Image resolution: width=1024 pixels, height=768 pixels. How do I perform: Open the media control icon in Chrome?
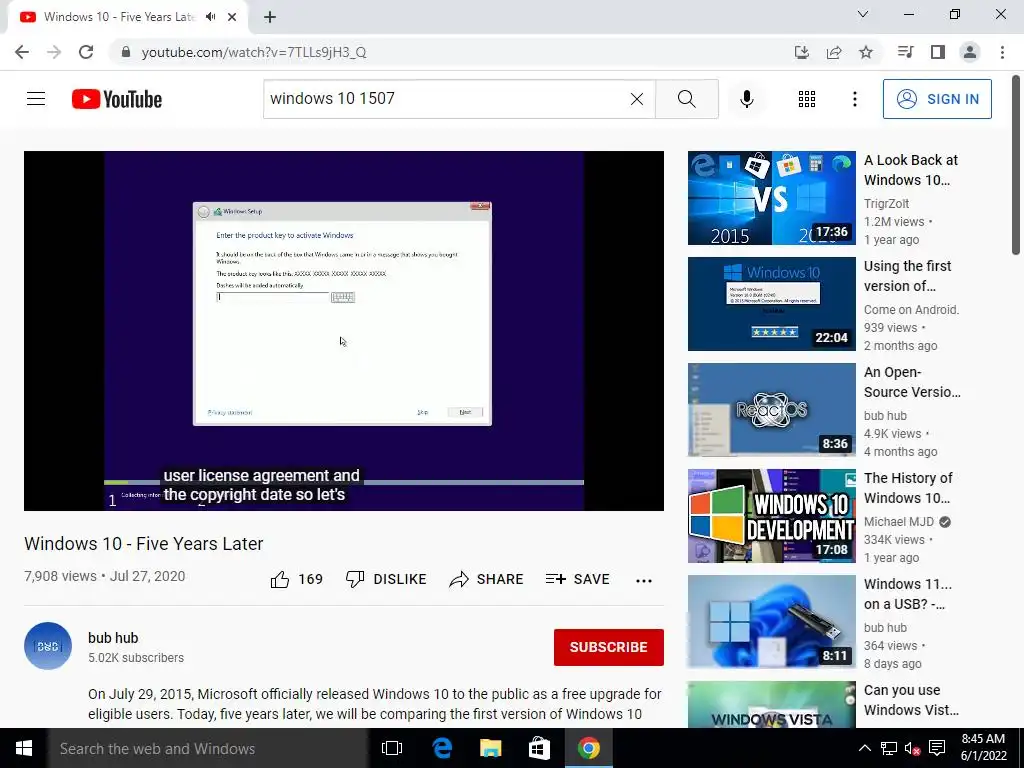[905, 52]
